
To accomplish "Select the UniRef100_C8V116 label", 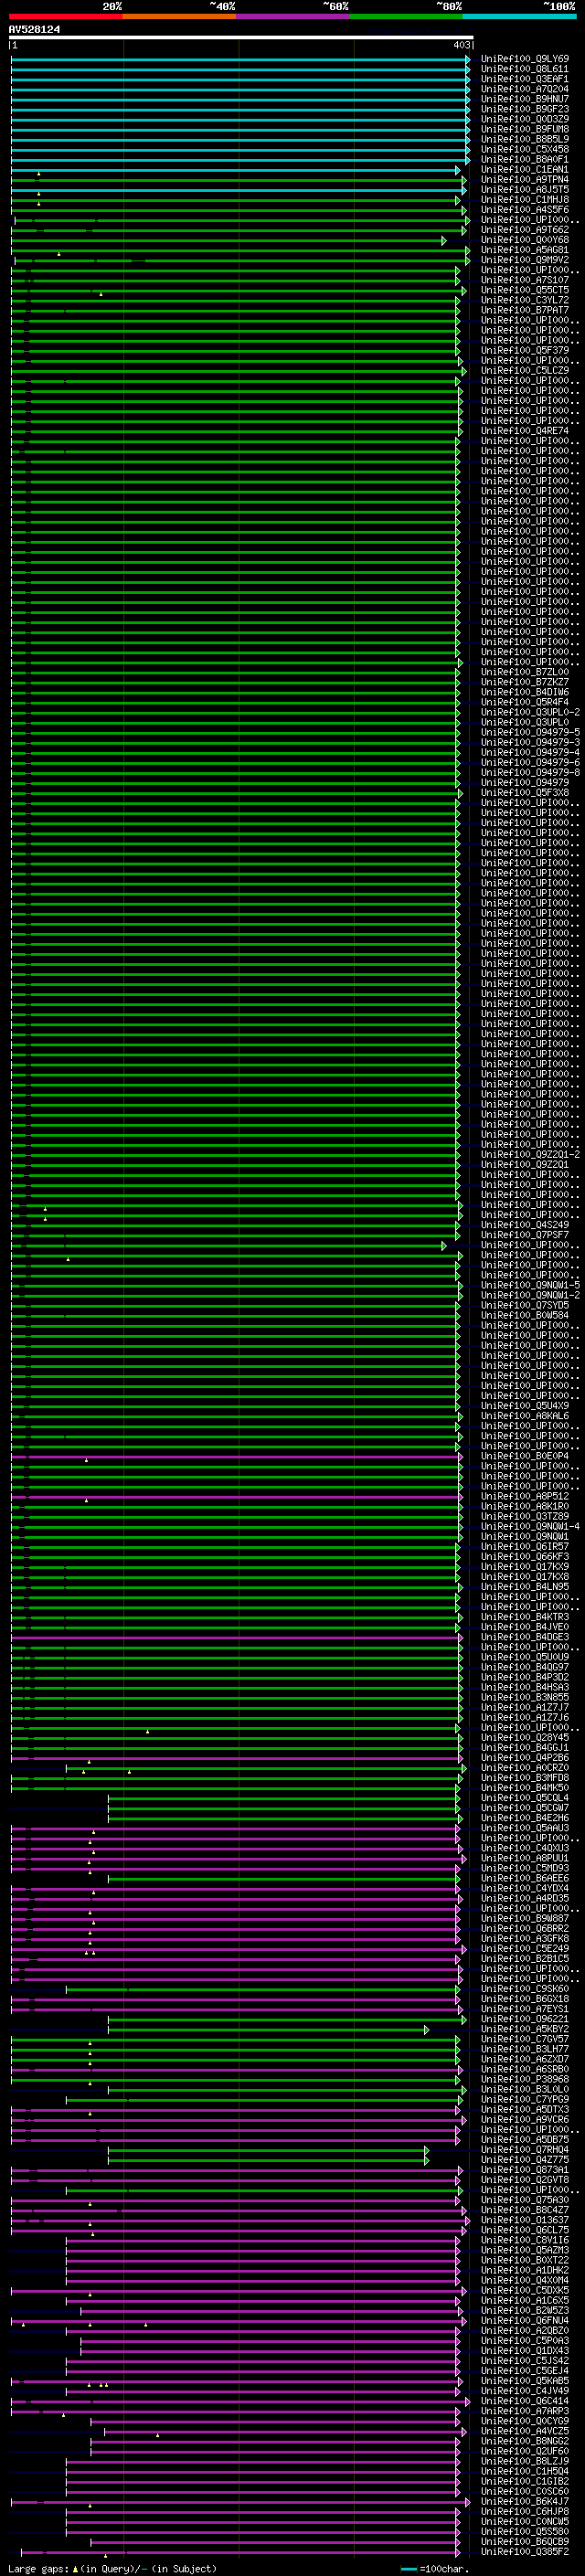I will (x=524, y=2239).
